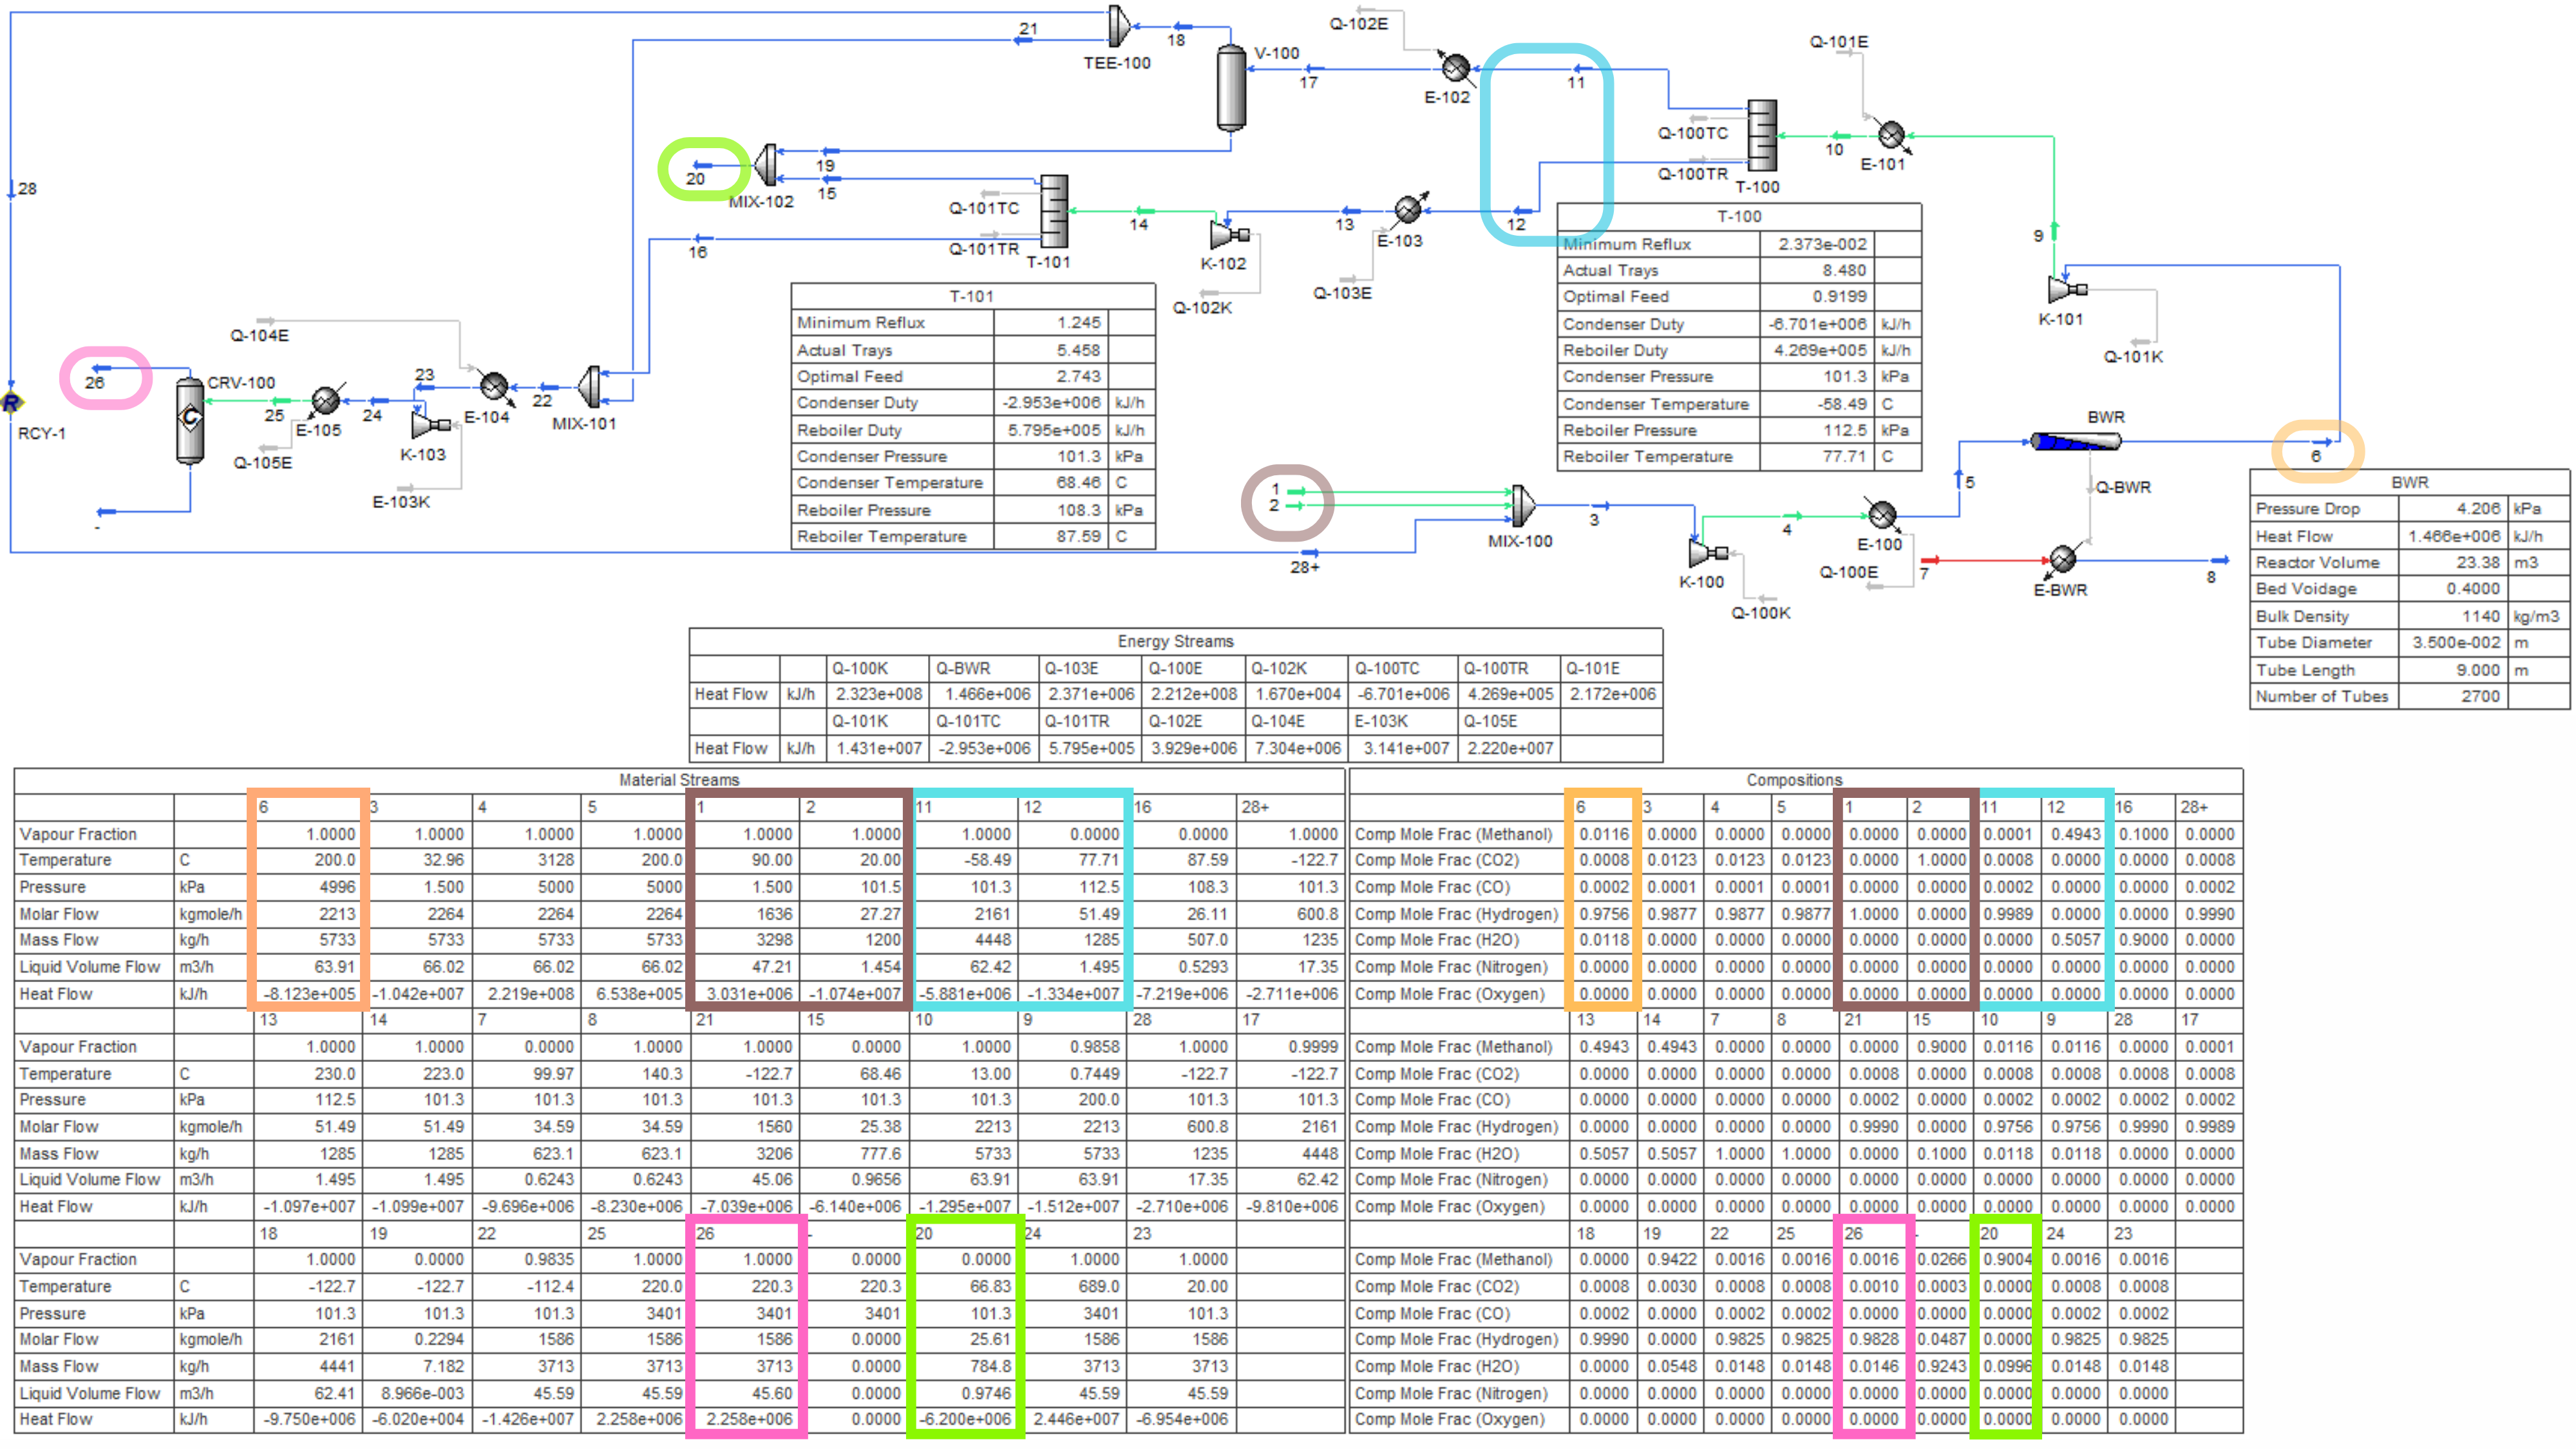Select the Q-102E energy stream label
The image size is (2576, 1449).
1358,24
